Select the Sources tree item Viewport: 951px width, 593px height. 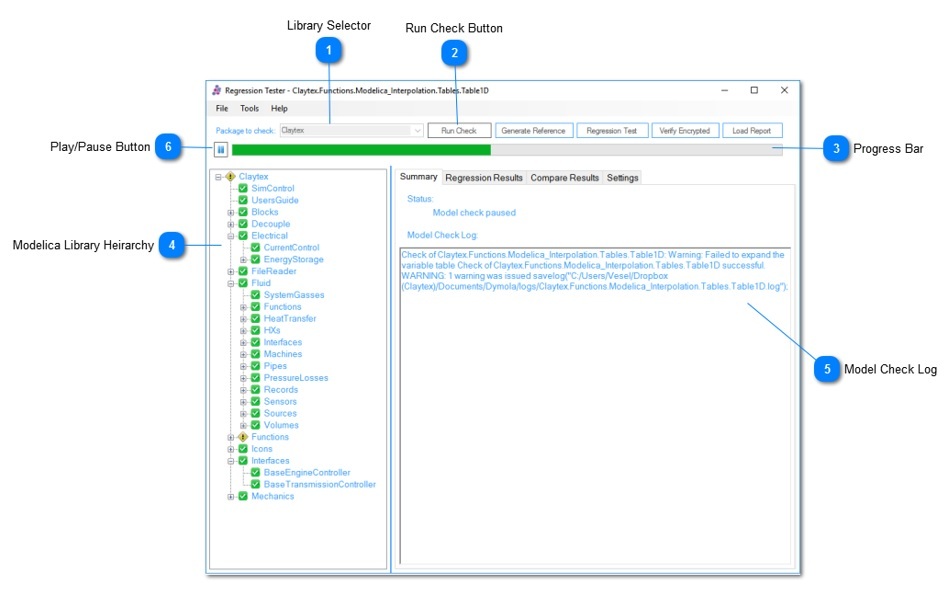click(x=280, y=413)
